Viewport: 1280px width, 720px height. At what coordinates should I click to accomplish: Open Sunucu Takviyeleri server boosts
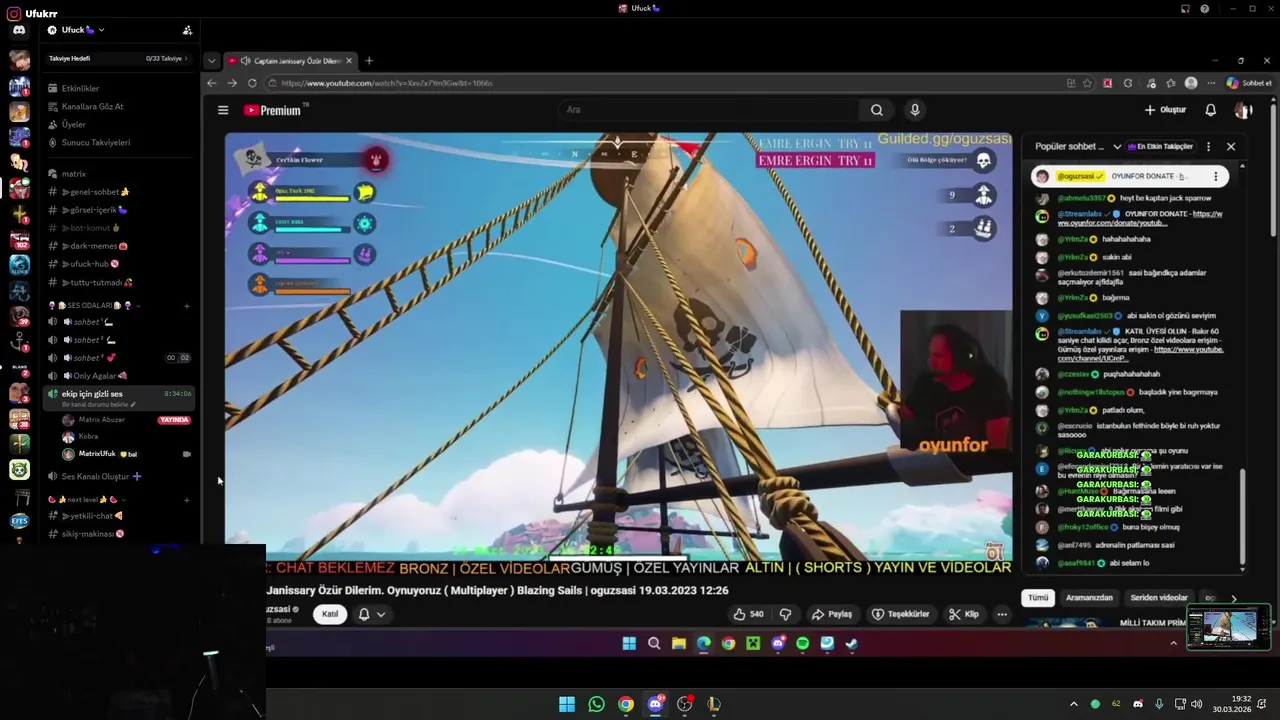[96, 142]
